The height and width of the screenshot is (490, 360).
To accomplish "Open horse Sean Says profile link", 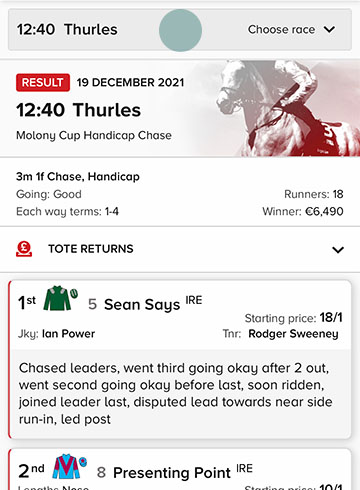I will point(142,305).
